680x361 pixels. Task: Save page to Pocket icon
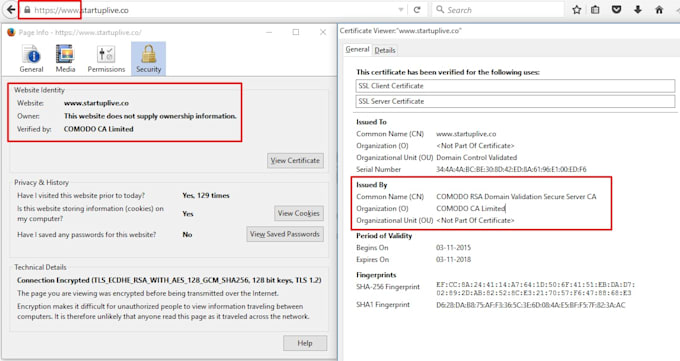tap(616, 10)
